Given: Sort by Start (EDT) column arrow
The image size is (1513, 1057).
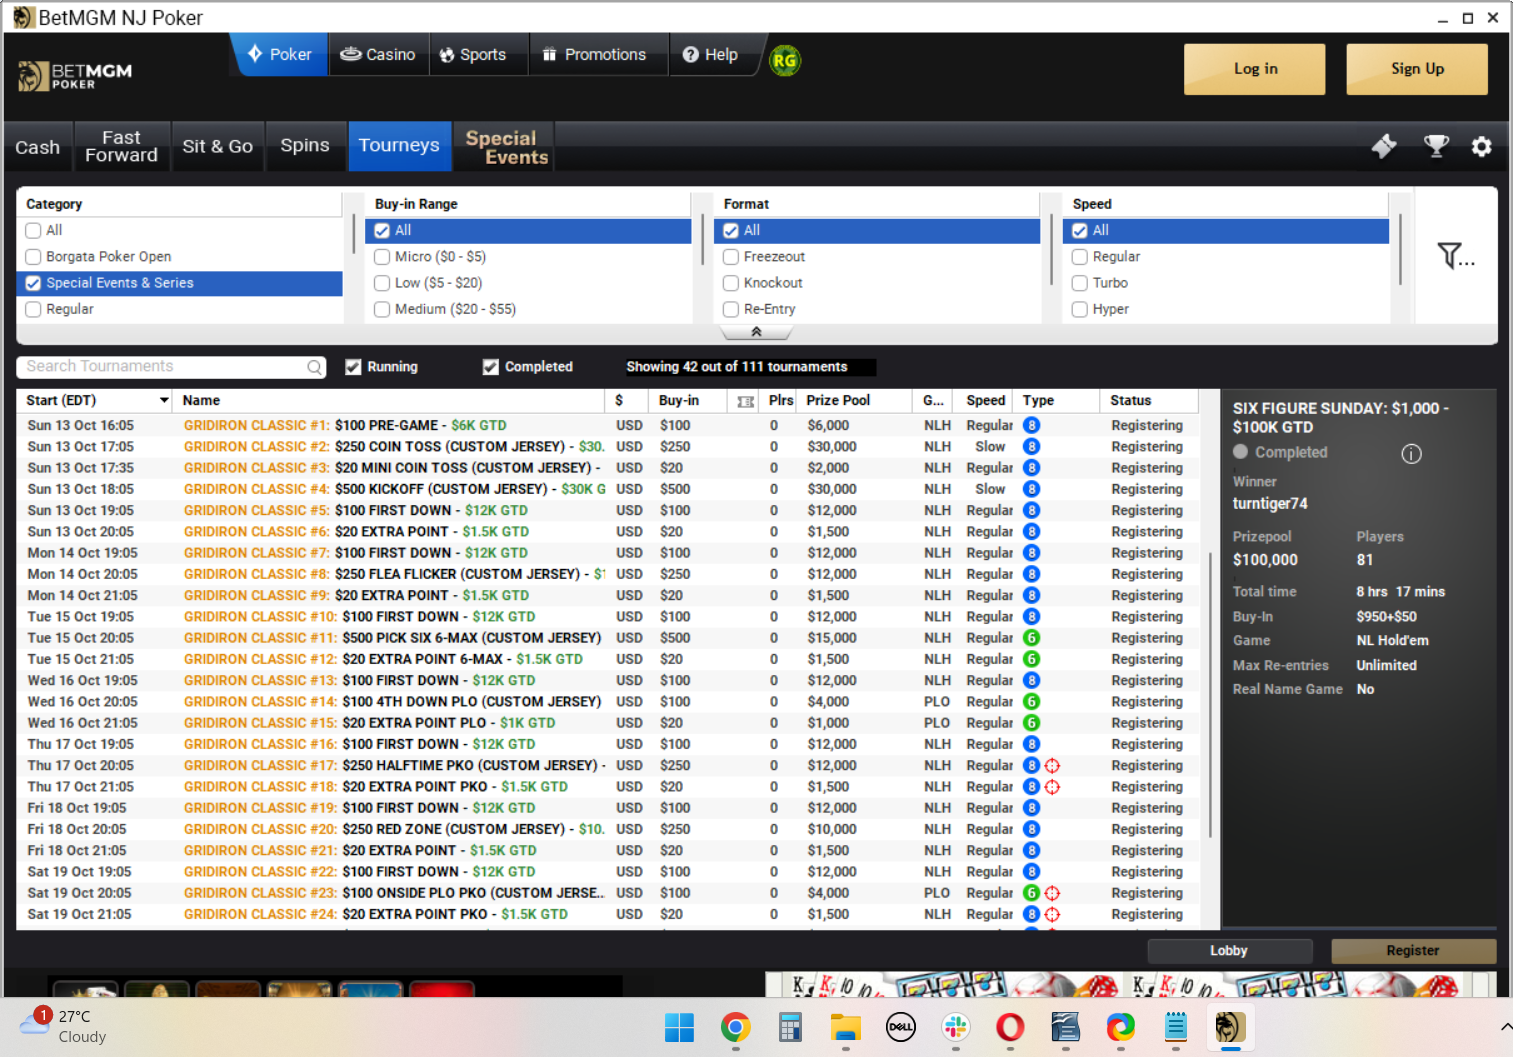Looking at the screenshot, I should (164, 401).
